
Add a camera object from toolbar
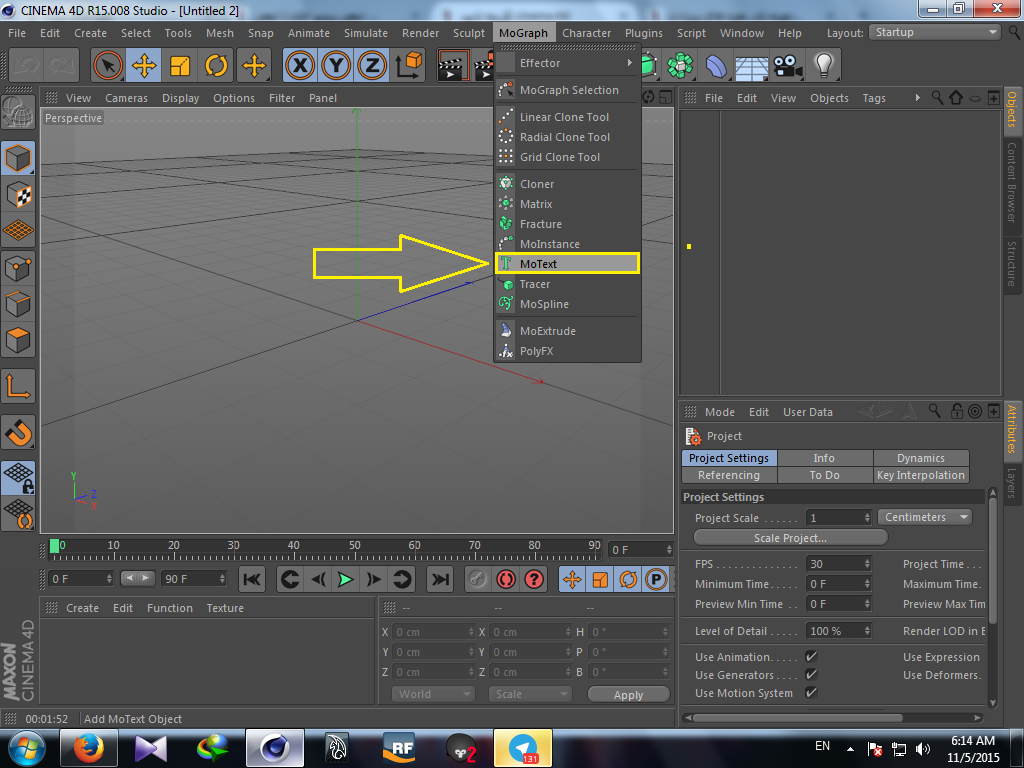(788, 66)
